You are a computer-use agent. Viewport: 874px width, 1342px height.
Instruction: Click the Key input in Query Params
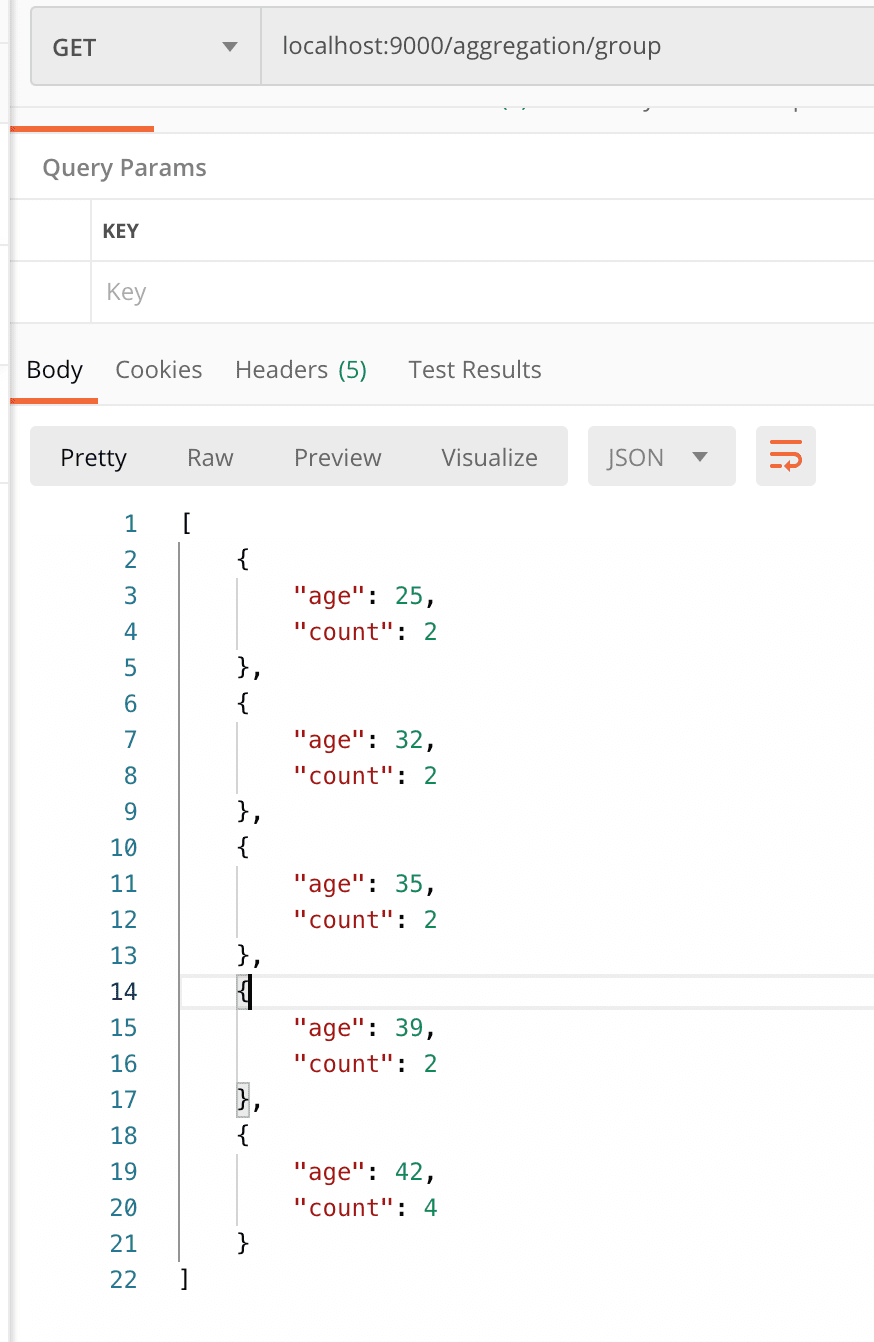(x=480, y=292)
